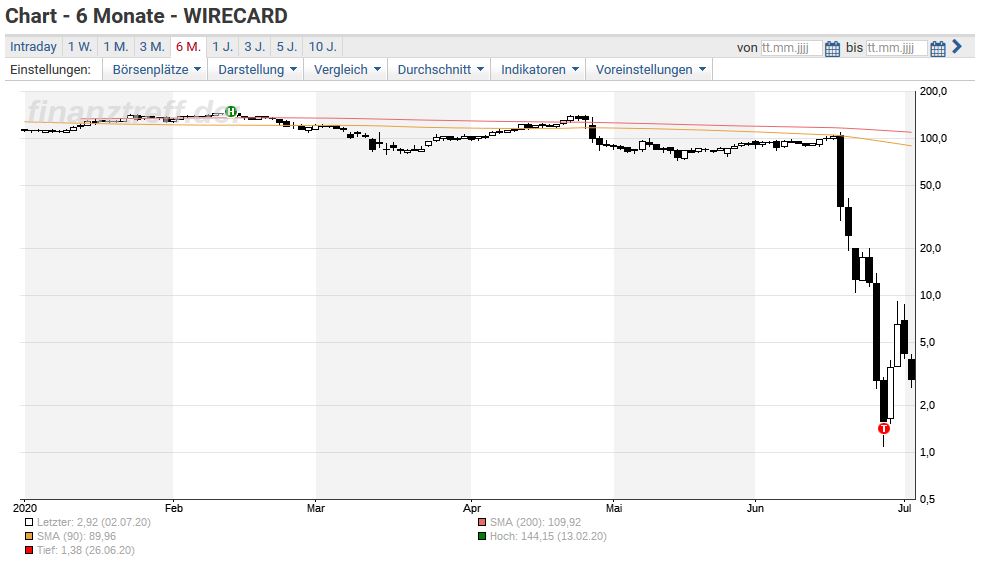This screenshot has width=983, height=575.
Task: Click the pink SMA (200) legend swatch
Action: point(482,522)
